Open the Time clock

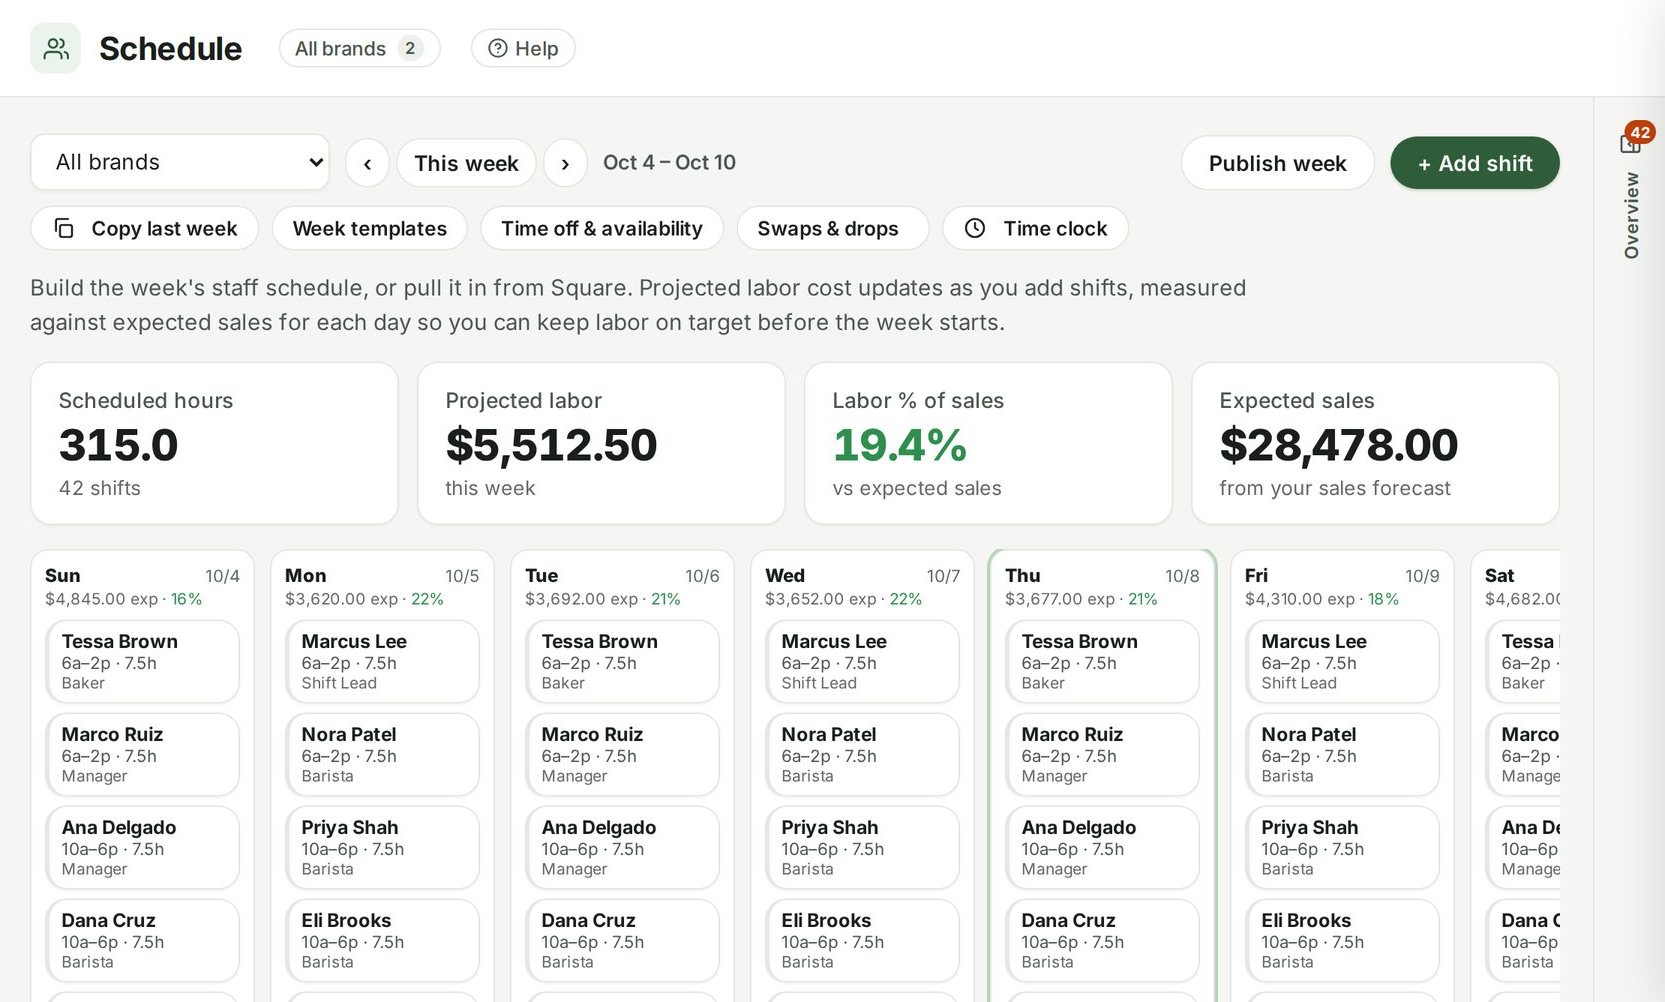coord(1035,228)
